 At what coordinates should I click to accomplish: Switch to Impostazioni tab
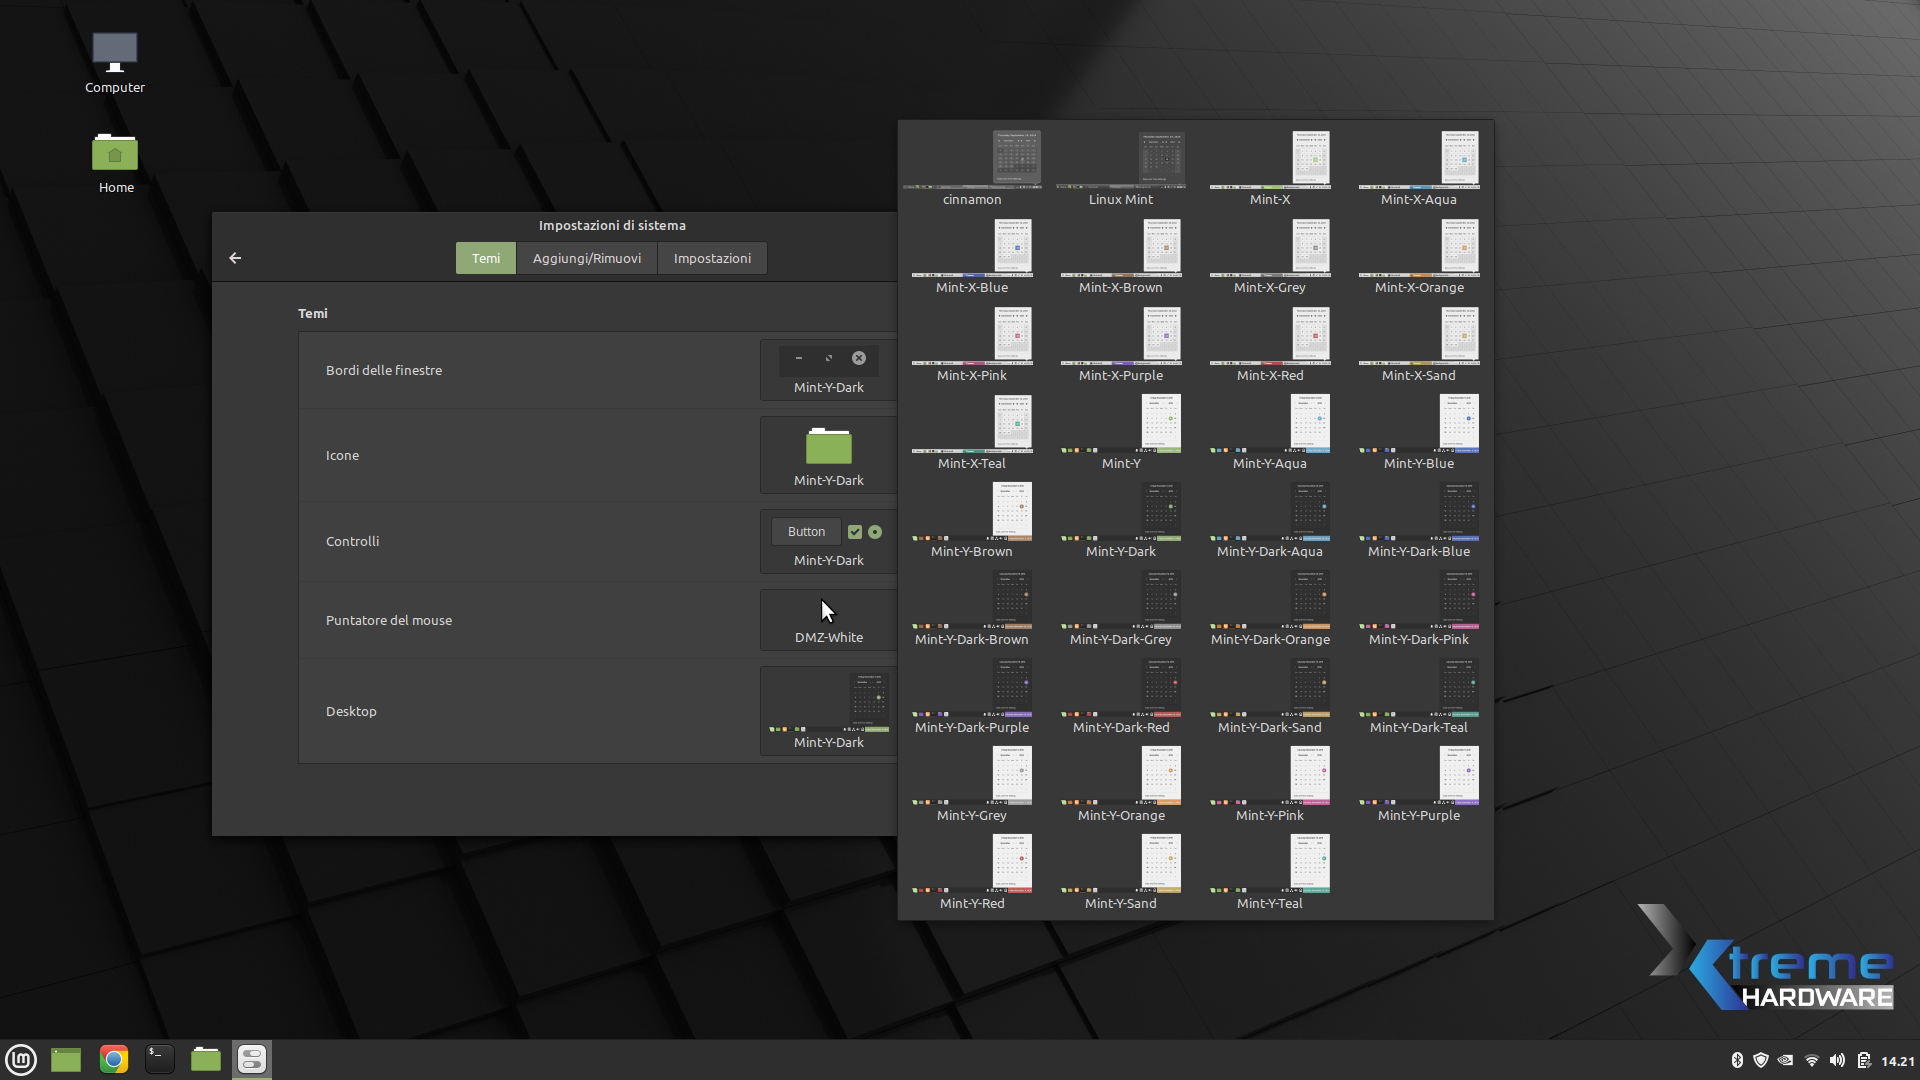point(712,258)
